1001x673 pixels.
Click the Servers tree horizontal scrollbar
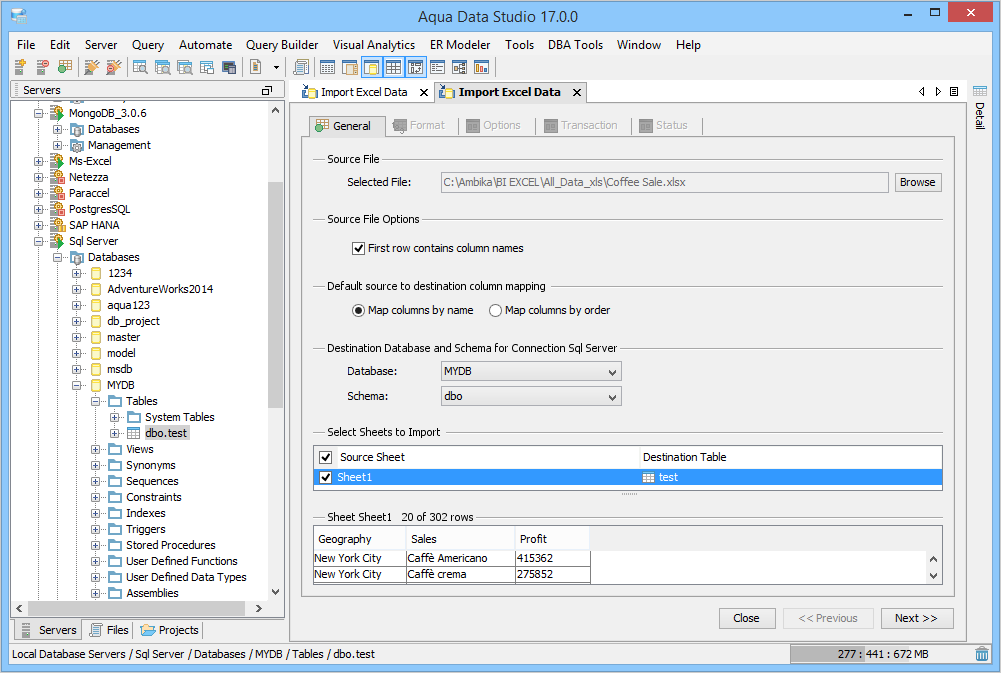[137, 609]
